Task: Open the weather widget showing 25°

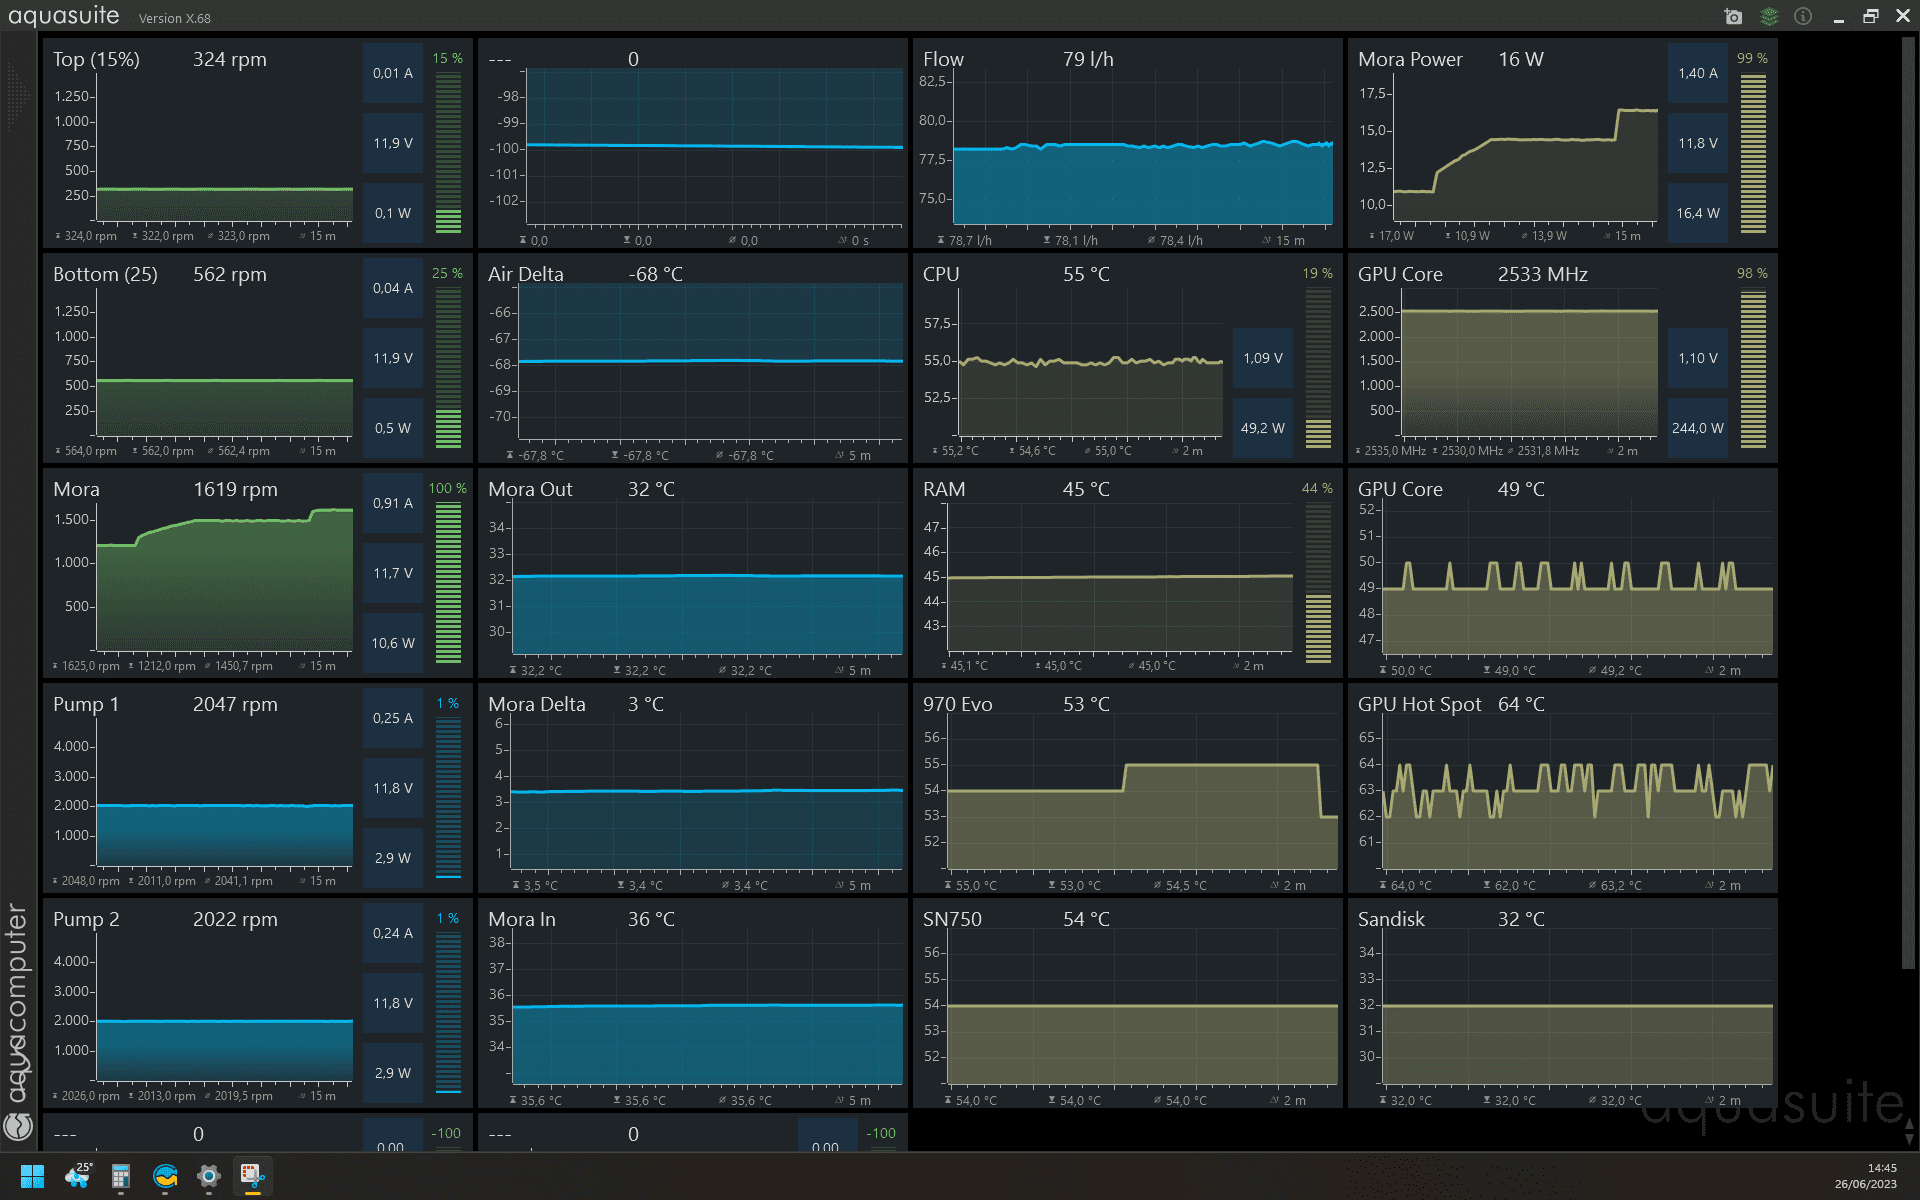Action: tap(77, 1176)
